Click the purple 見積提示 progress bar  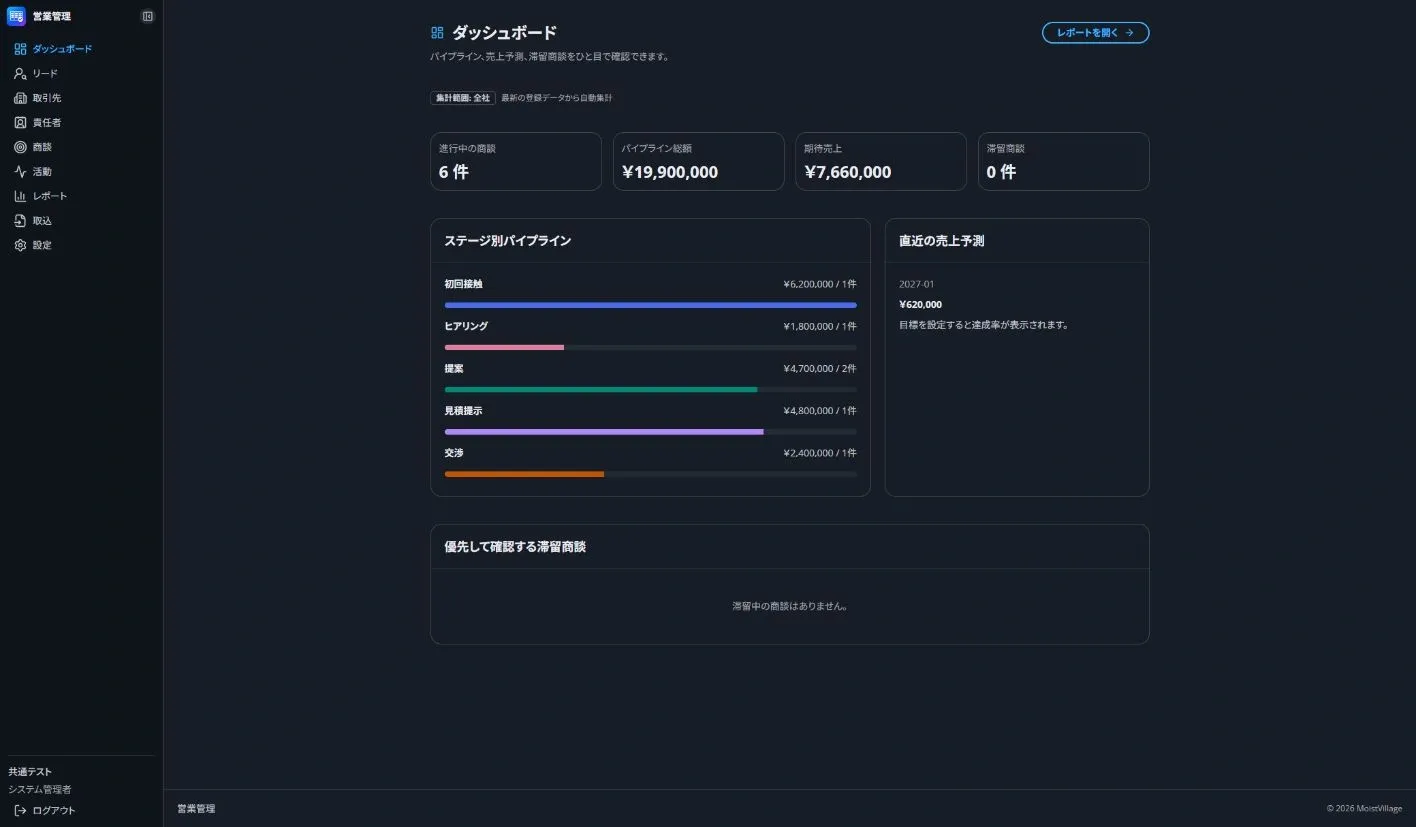coord(604,432)
